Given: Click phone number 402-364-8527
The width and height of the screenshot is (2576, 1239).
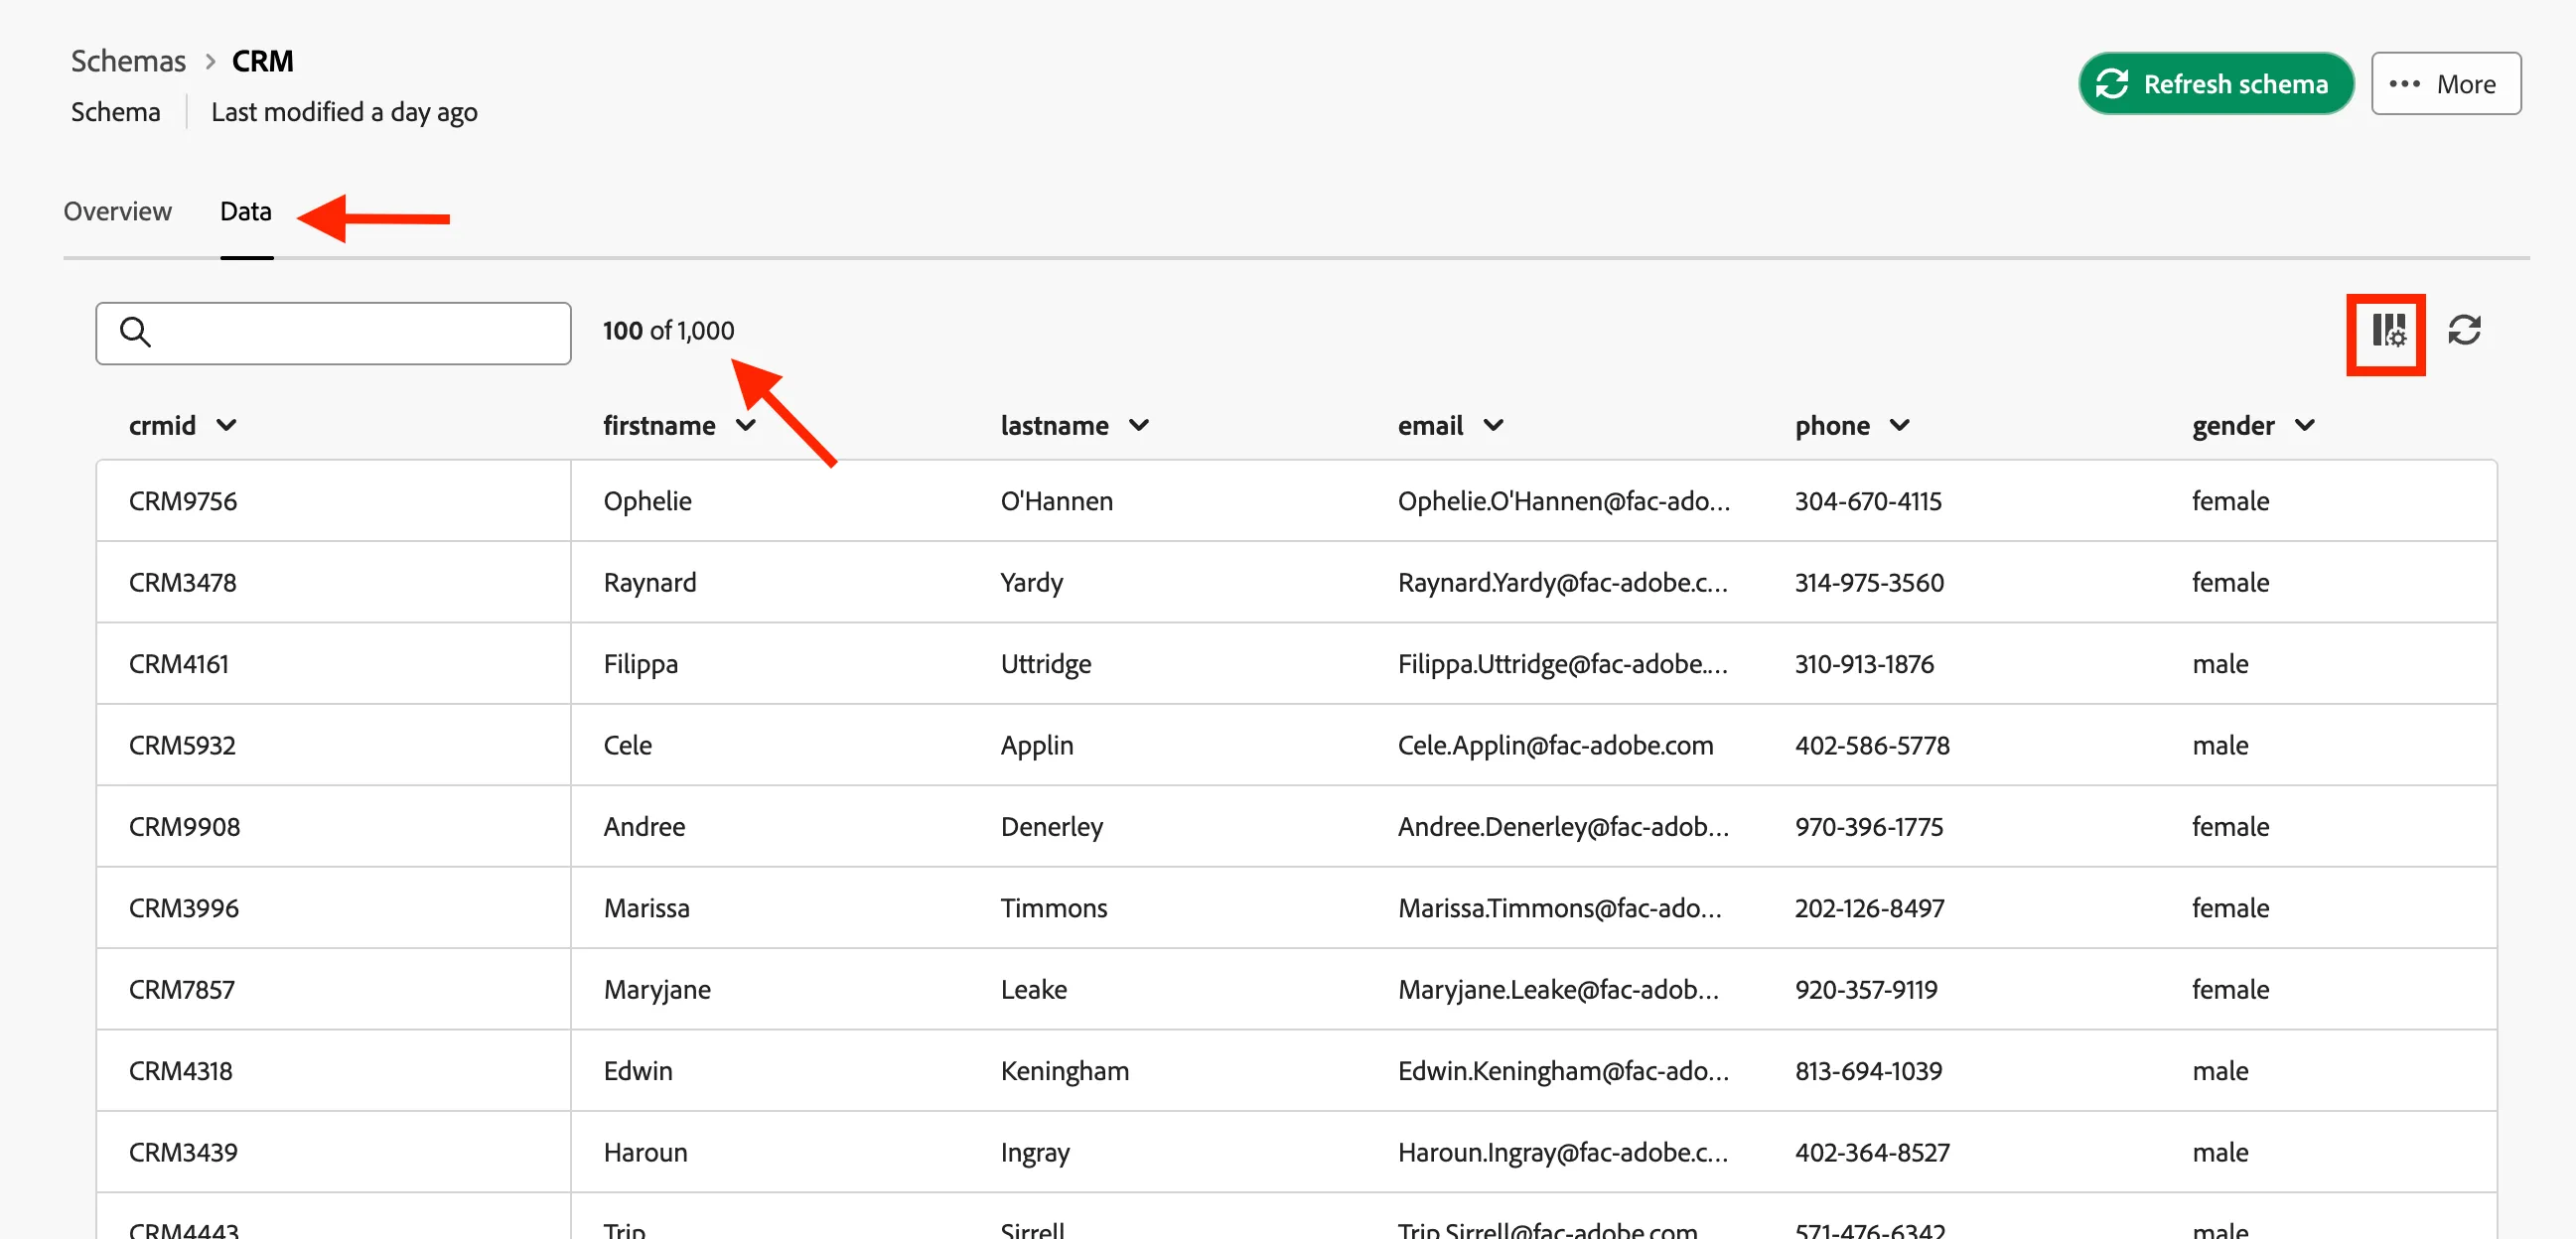Looking at the screenshot, I should click(x=1872, y=1152).
